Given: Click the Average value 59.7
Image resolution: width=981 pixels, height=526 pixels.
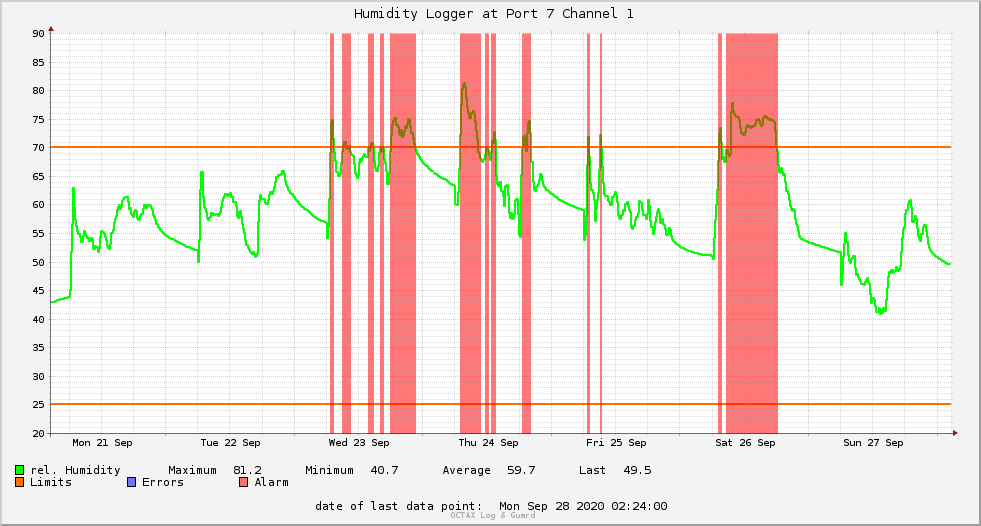Looking at the screenshot, I should point(521,470).
